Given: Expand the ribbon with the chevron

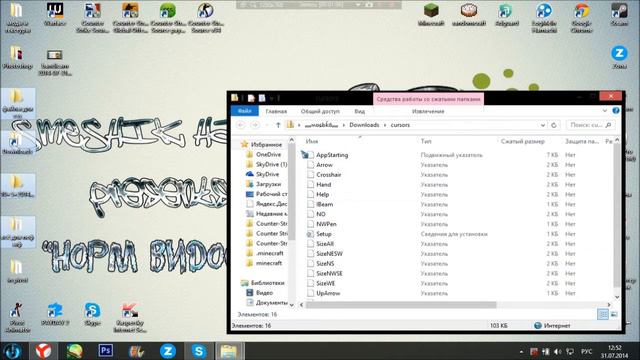Looking at the screenshot, I should [x=604, y=111].
